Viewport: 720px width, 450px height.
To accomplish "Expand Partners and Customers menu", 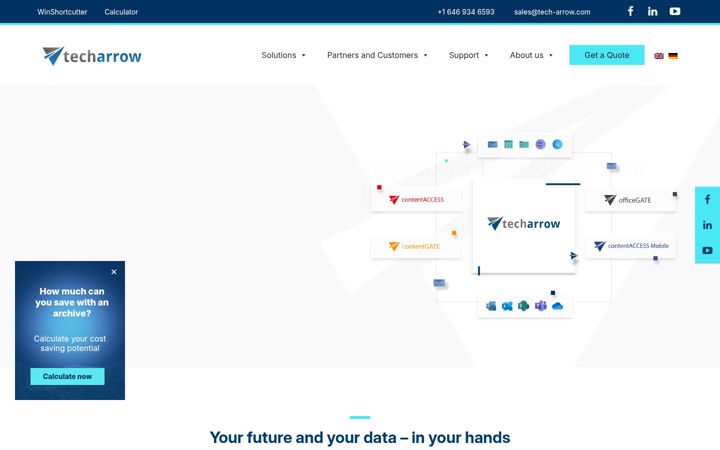I will coord(377,55).
